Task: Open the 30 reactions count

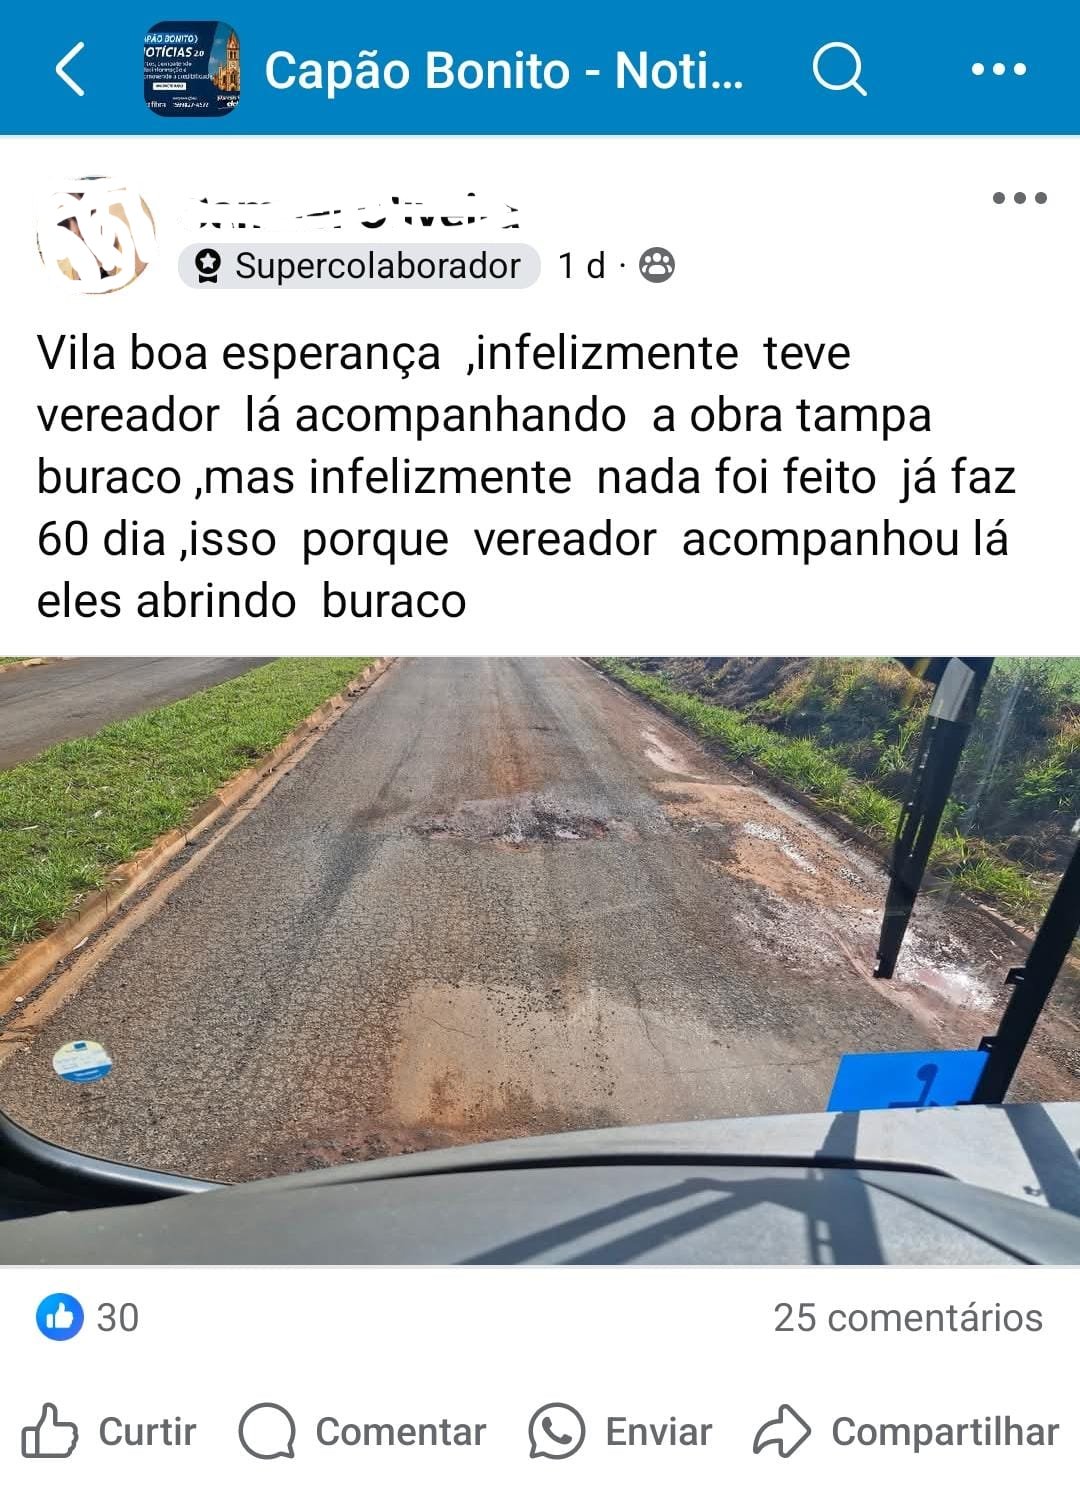Action: coord(118,1318)
